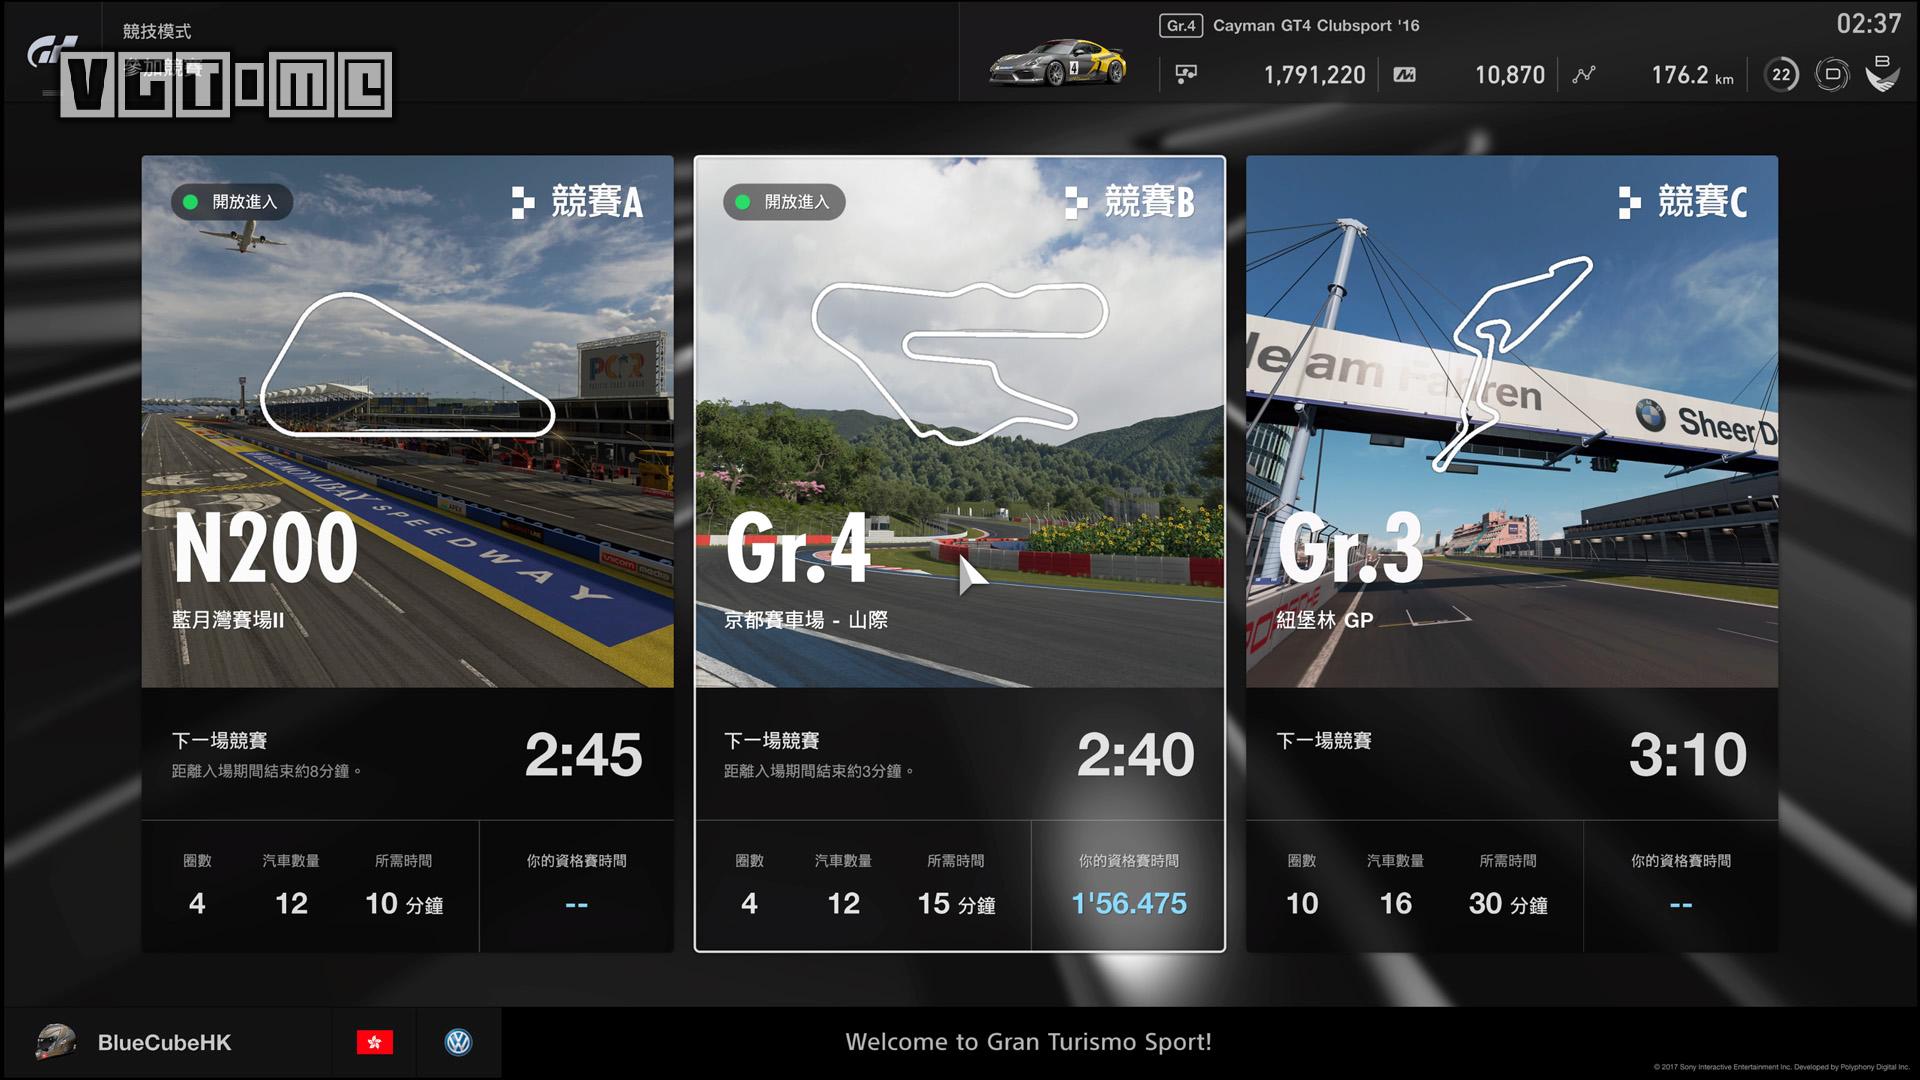
Task: Click the qualifying time 1'56.475 on Race B
Action: pyautogui.click(x=1128, y=903)
